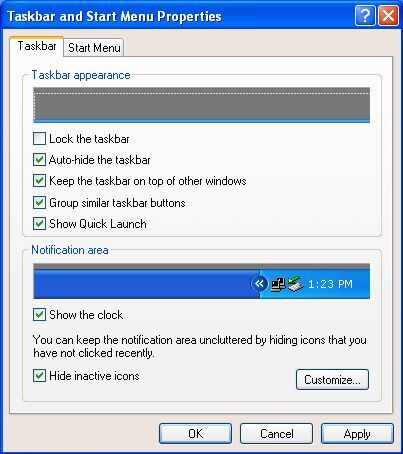Switch to the Start Menu tab
The image size is (403, 454).
coord(94,48)
